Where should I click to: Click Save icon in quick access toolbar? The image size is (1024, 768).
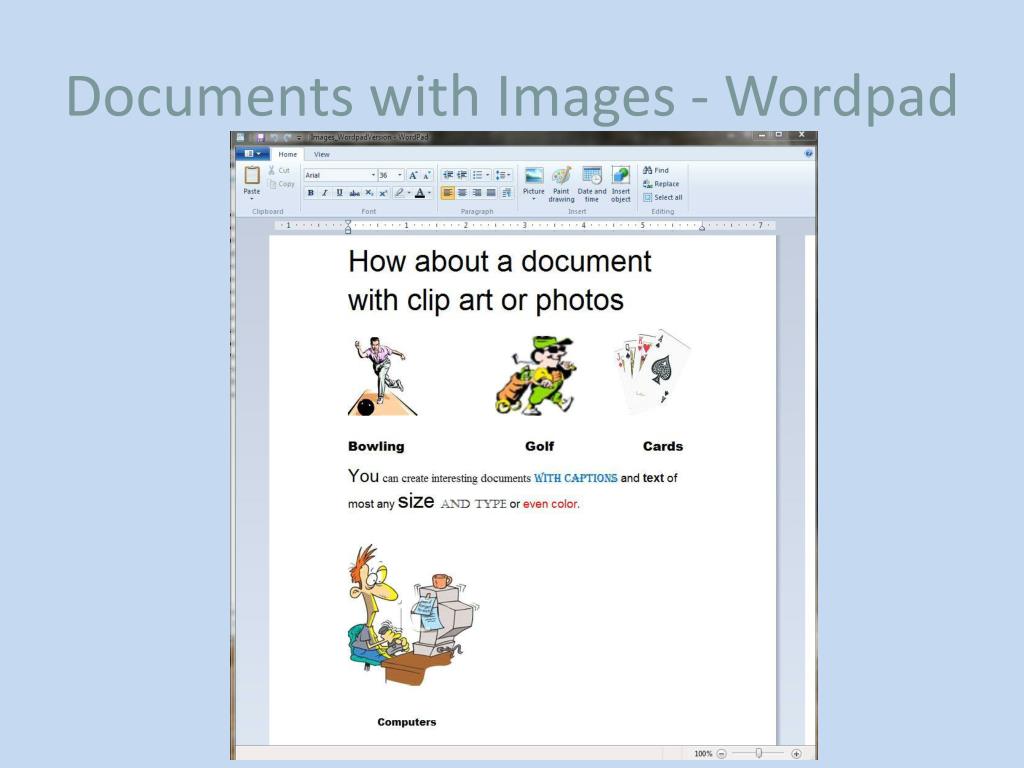(260, 137)
